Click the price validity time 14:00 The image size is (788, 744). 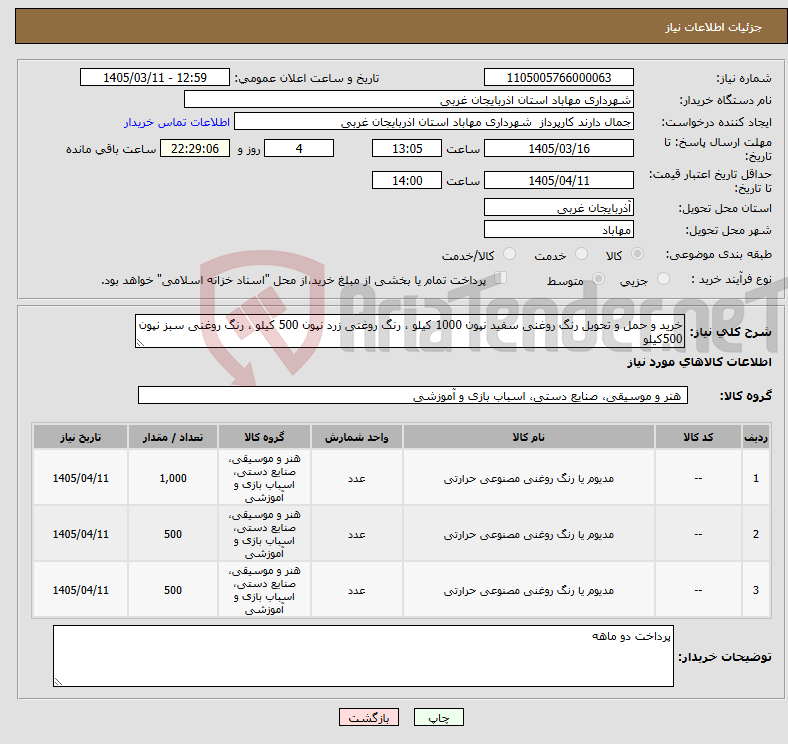pyautogui.click(x=407, y=180)
